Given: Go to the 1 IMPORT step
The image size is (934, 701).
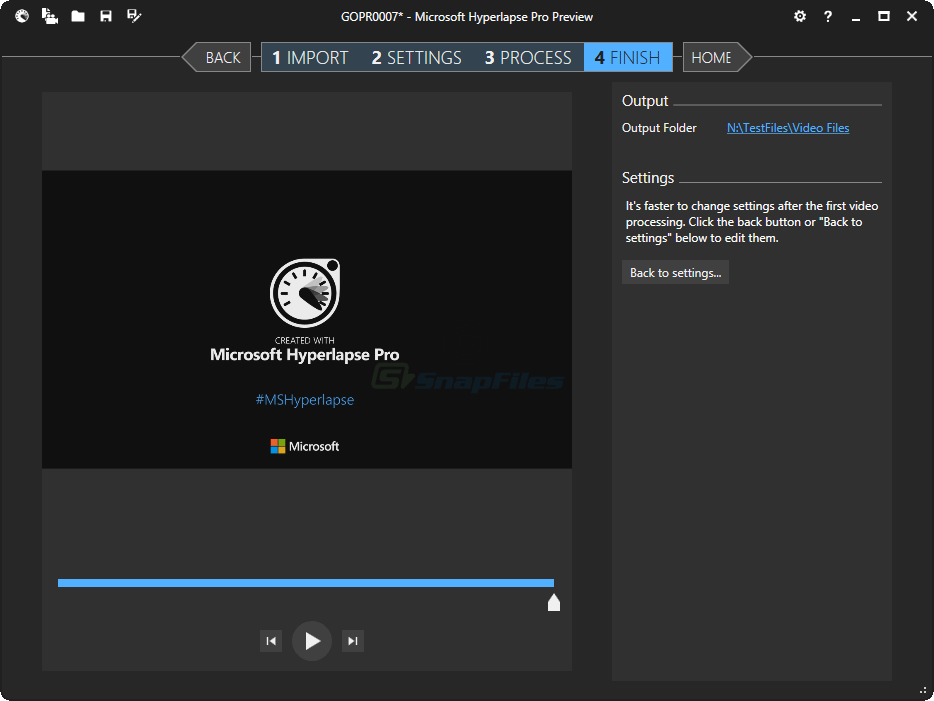Looking at the screenshot, I should (x=310, y=58).
